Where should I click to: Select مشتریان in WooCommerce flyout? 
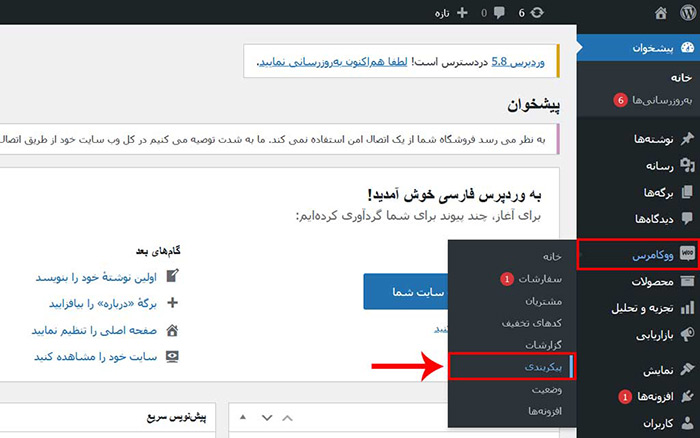pyautogui.click(x=543, y=301)
